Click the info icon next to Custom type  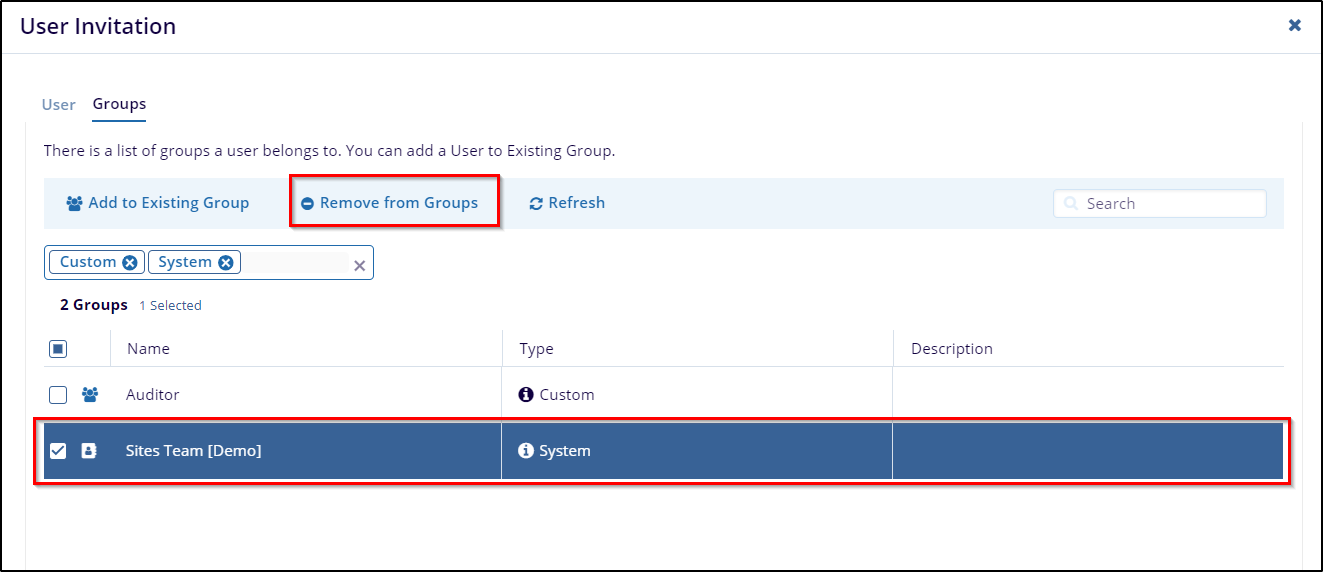click(x=526, y=395)
